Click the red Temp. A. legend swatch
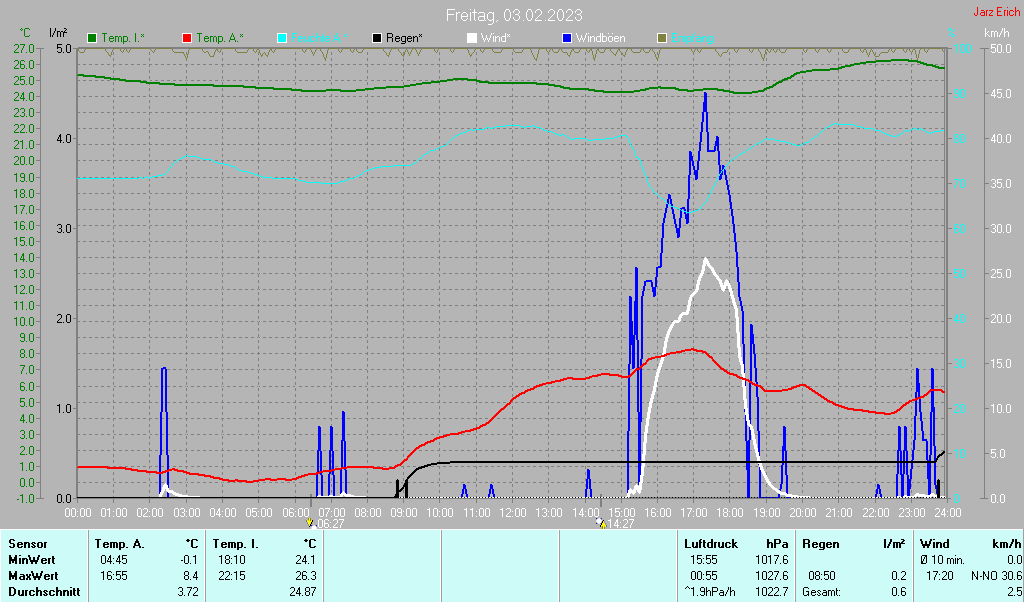This screenshot has width=1024, height=602. coord(187,38)
